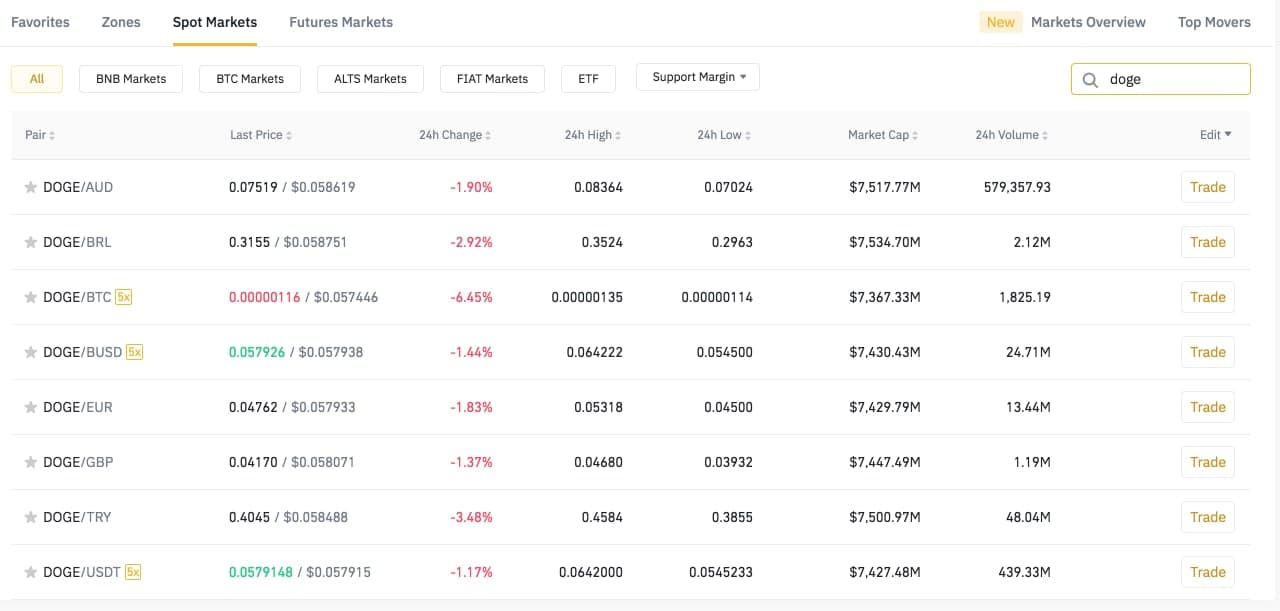Mark DOGE/USDT star as favorite
Image resolution: width=1280 pixels, height=611 pixels.
click(x=31, y=572)
